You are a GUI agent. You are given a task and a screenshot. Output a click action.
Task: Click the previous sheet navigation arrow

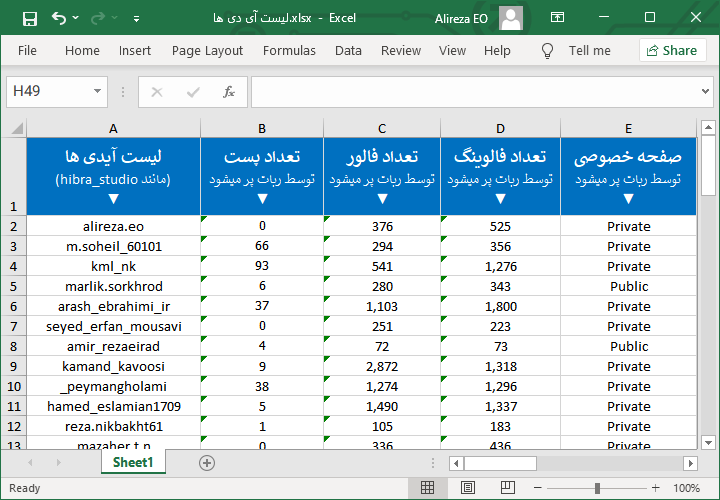pos(30,462)
